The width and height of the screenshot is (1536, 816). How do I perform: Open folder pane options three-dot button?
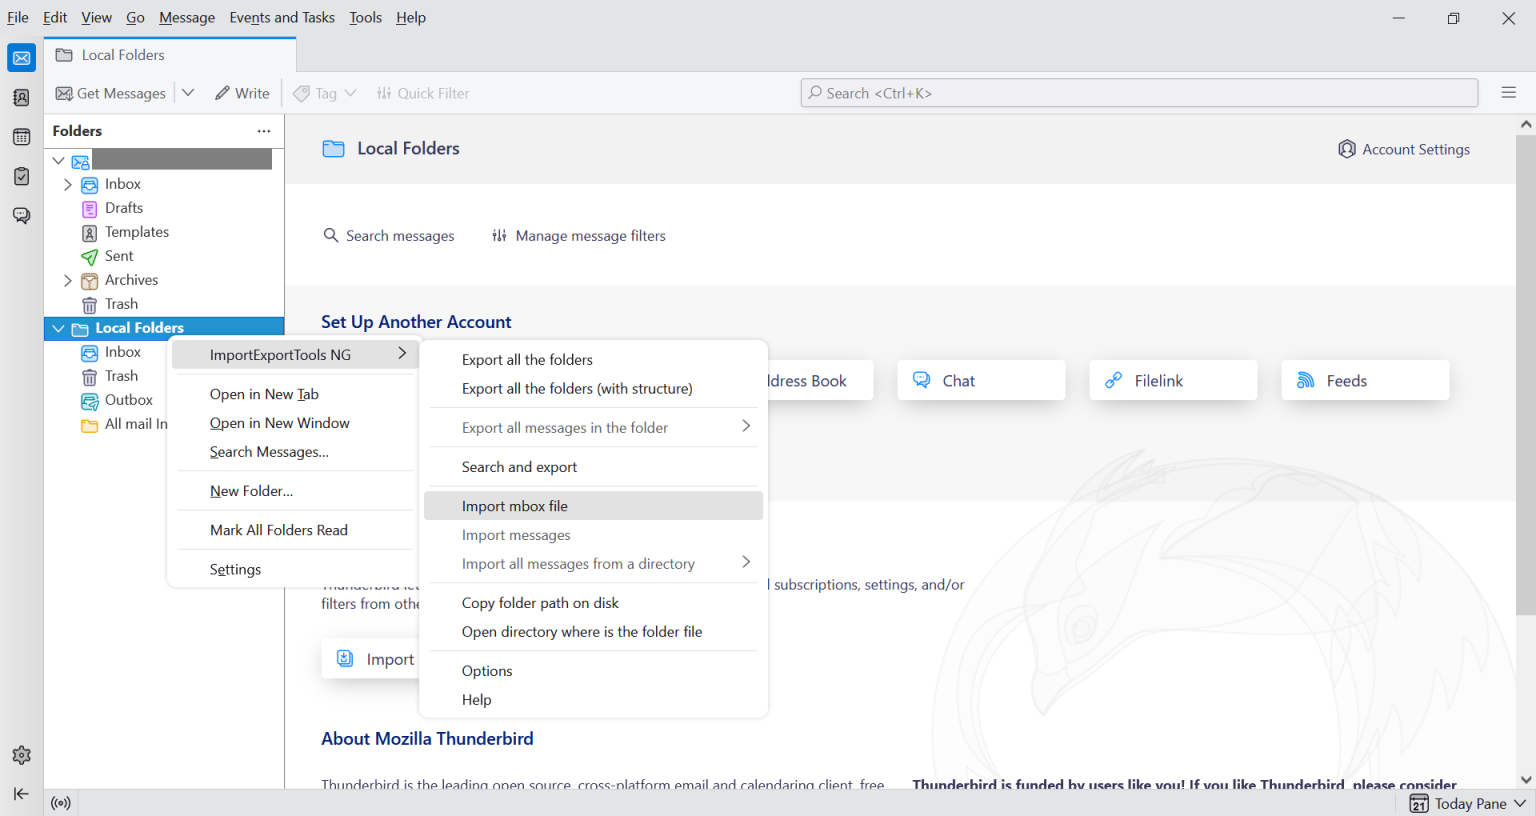click(264, 131)
